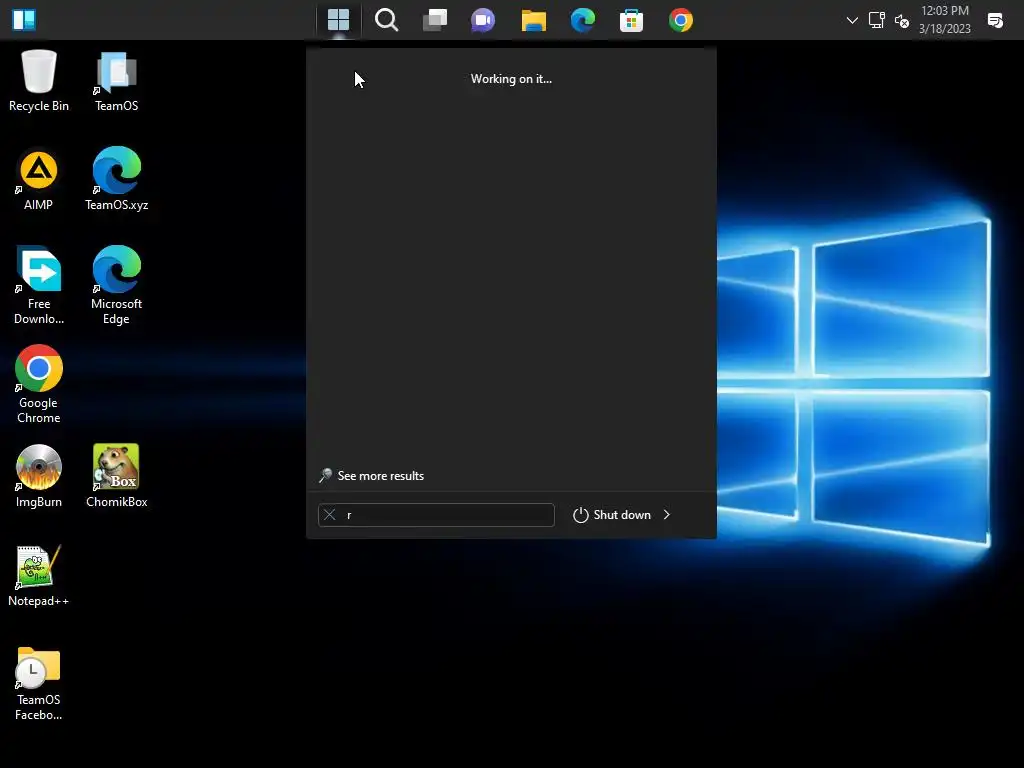Launch the Chat (Teams) taskbar icon
The image size is (1024, 768).
[483, 20]
